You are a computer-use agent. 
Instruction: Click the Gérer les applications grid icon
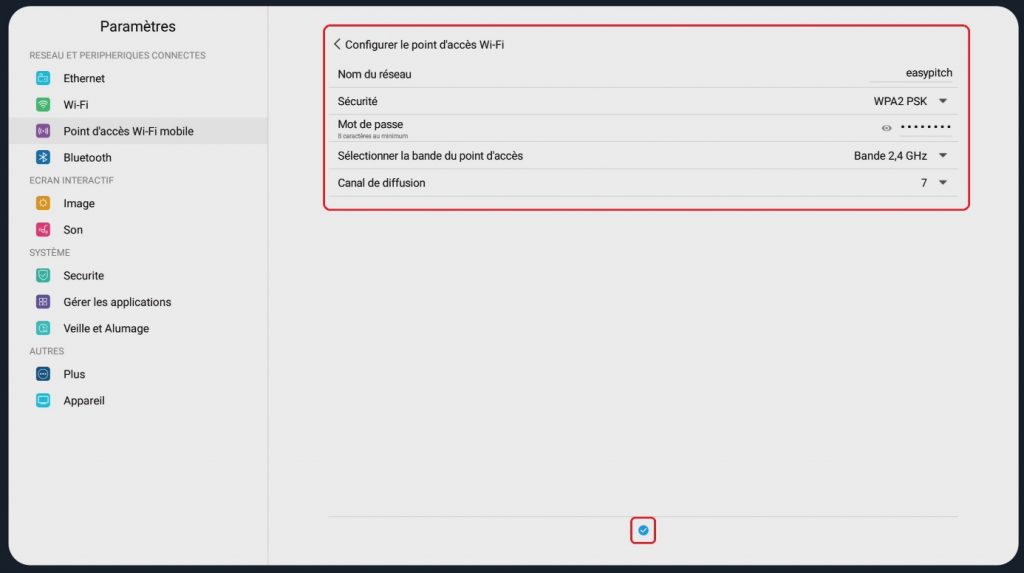click(43, 302)
